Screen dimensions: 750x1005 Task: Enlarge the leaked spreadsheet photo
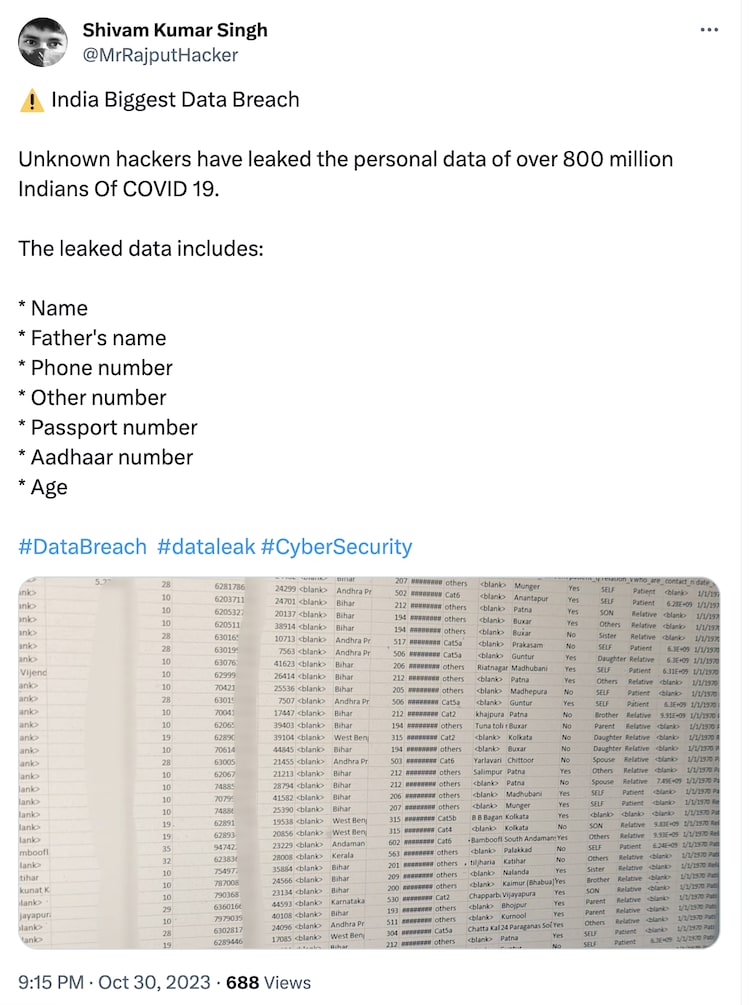[x=369, y=762]
